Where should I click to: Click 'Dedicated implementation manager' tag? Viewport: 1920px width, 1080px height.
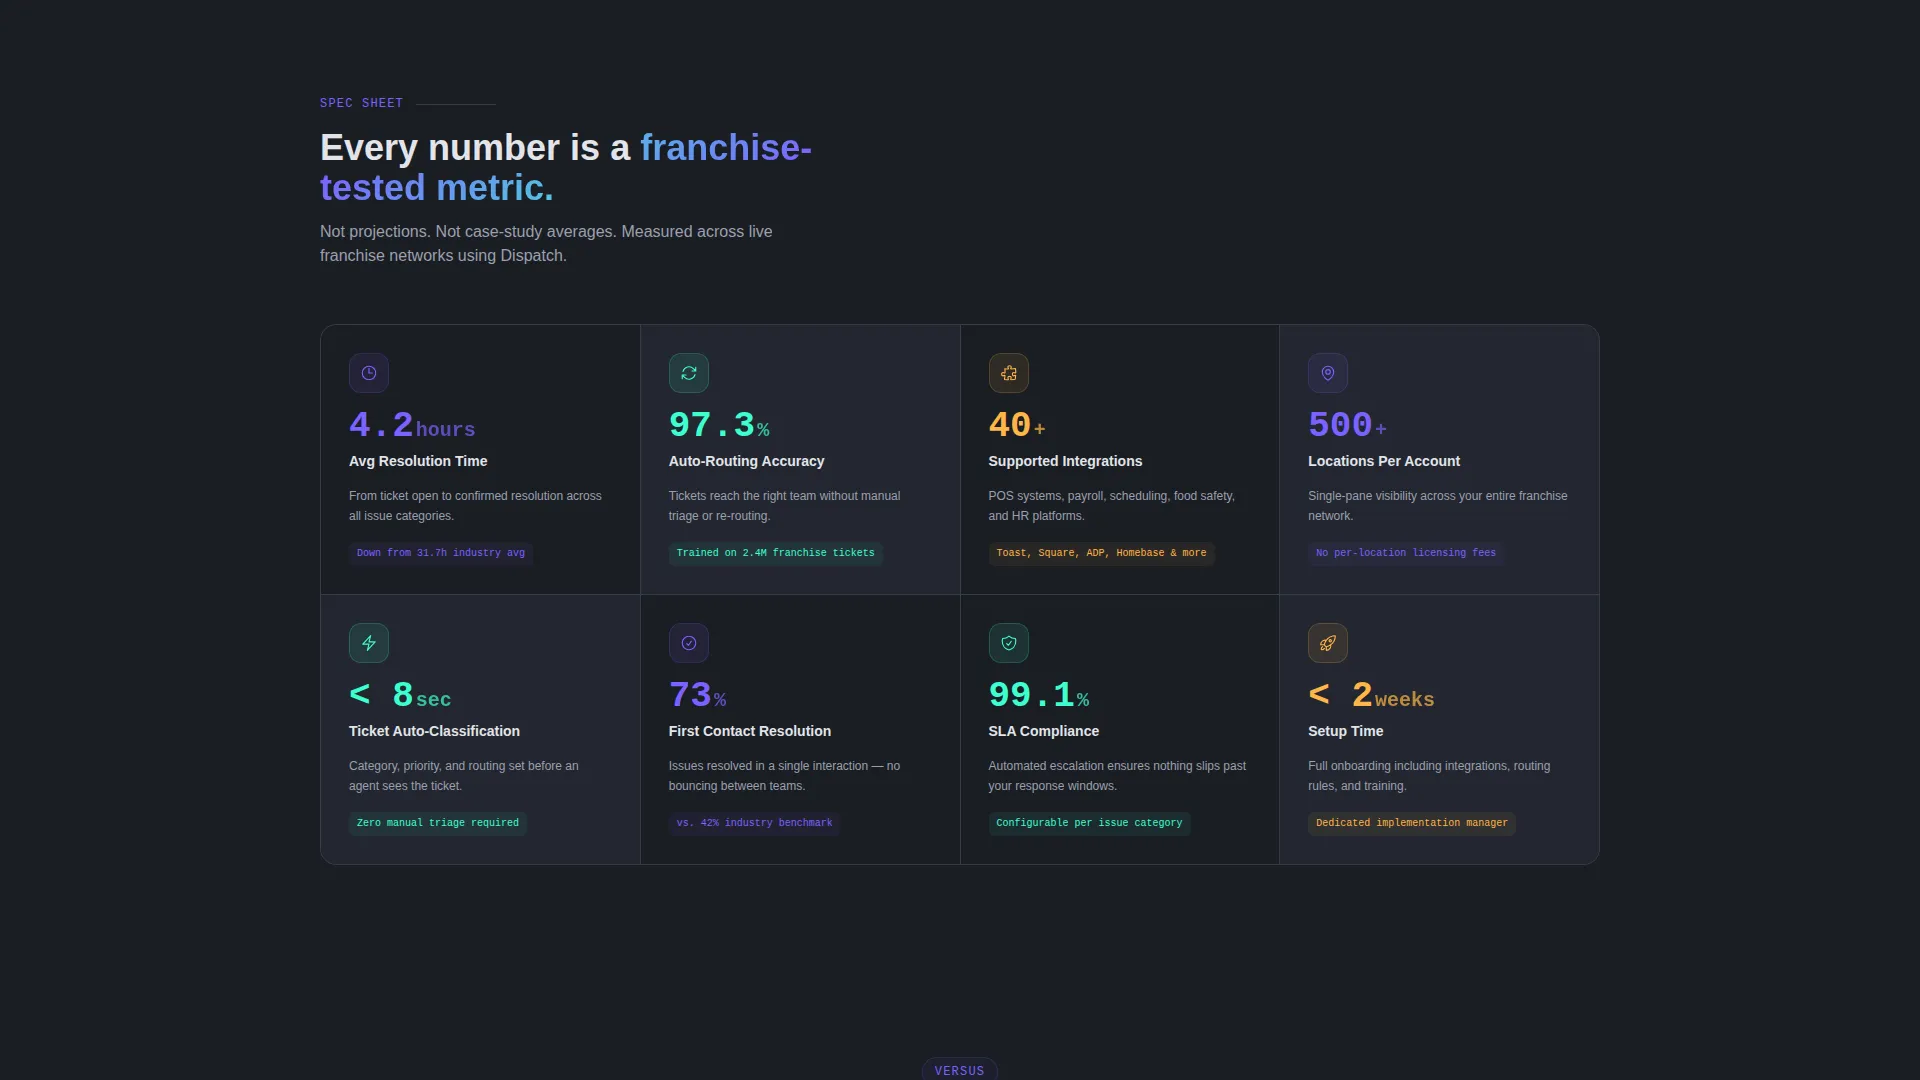(1412, 823)
